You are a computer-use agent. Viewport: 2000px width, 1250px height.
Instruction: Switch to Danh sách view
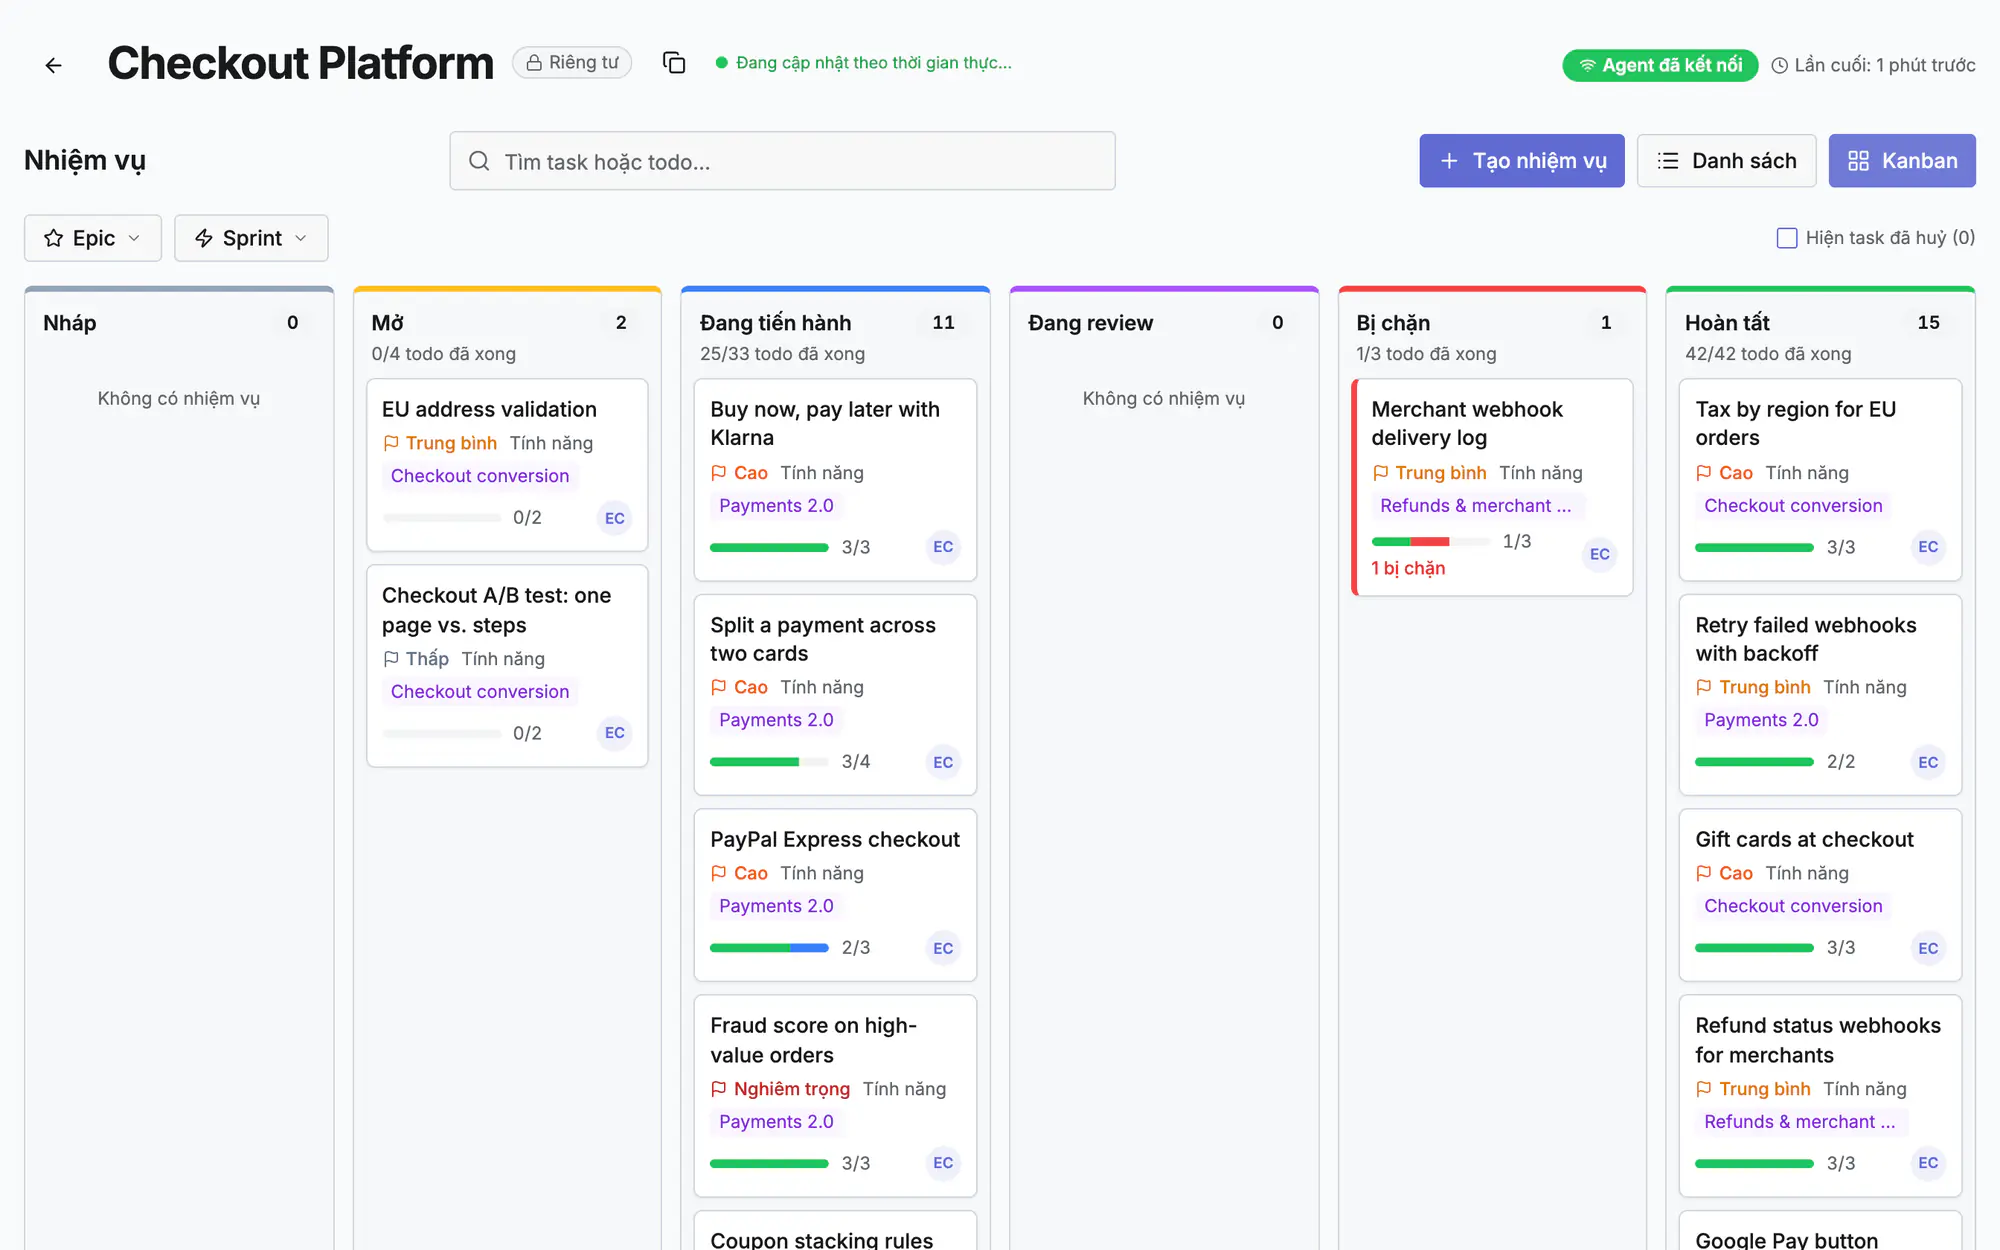(x=1726, y=161)
